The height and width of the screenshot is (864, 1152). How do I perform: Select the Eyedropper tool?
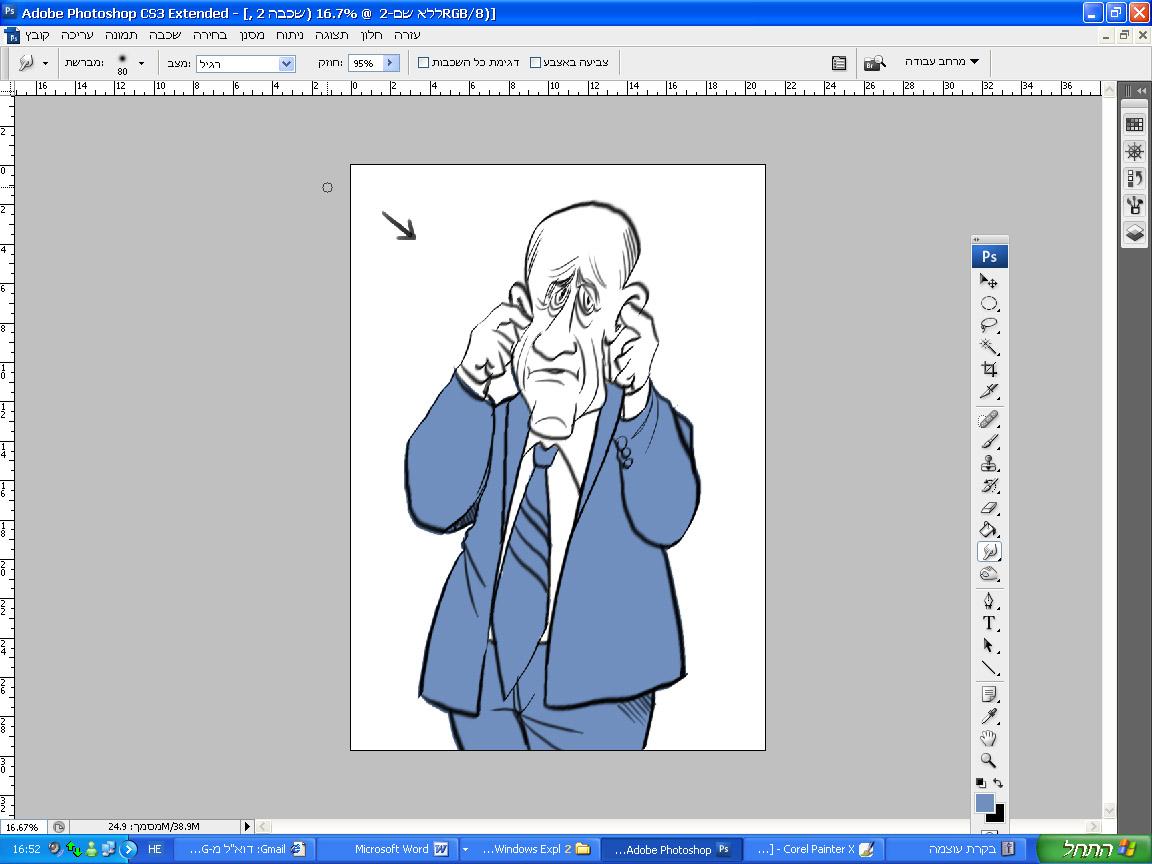click(989, 717)
